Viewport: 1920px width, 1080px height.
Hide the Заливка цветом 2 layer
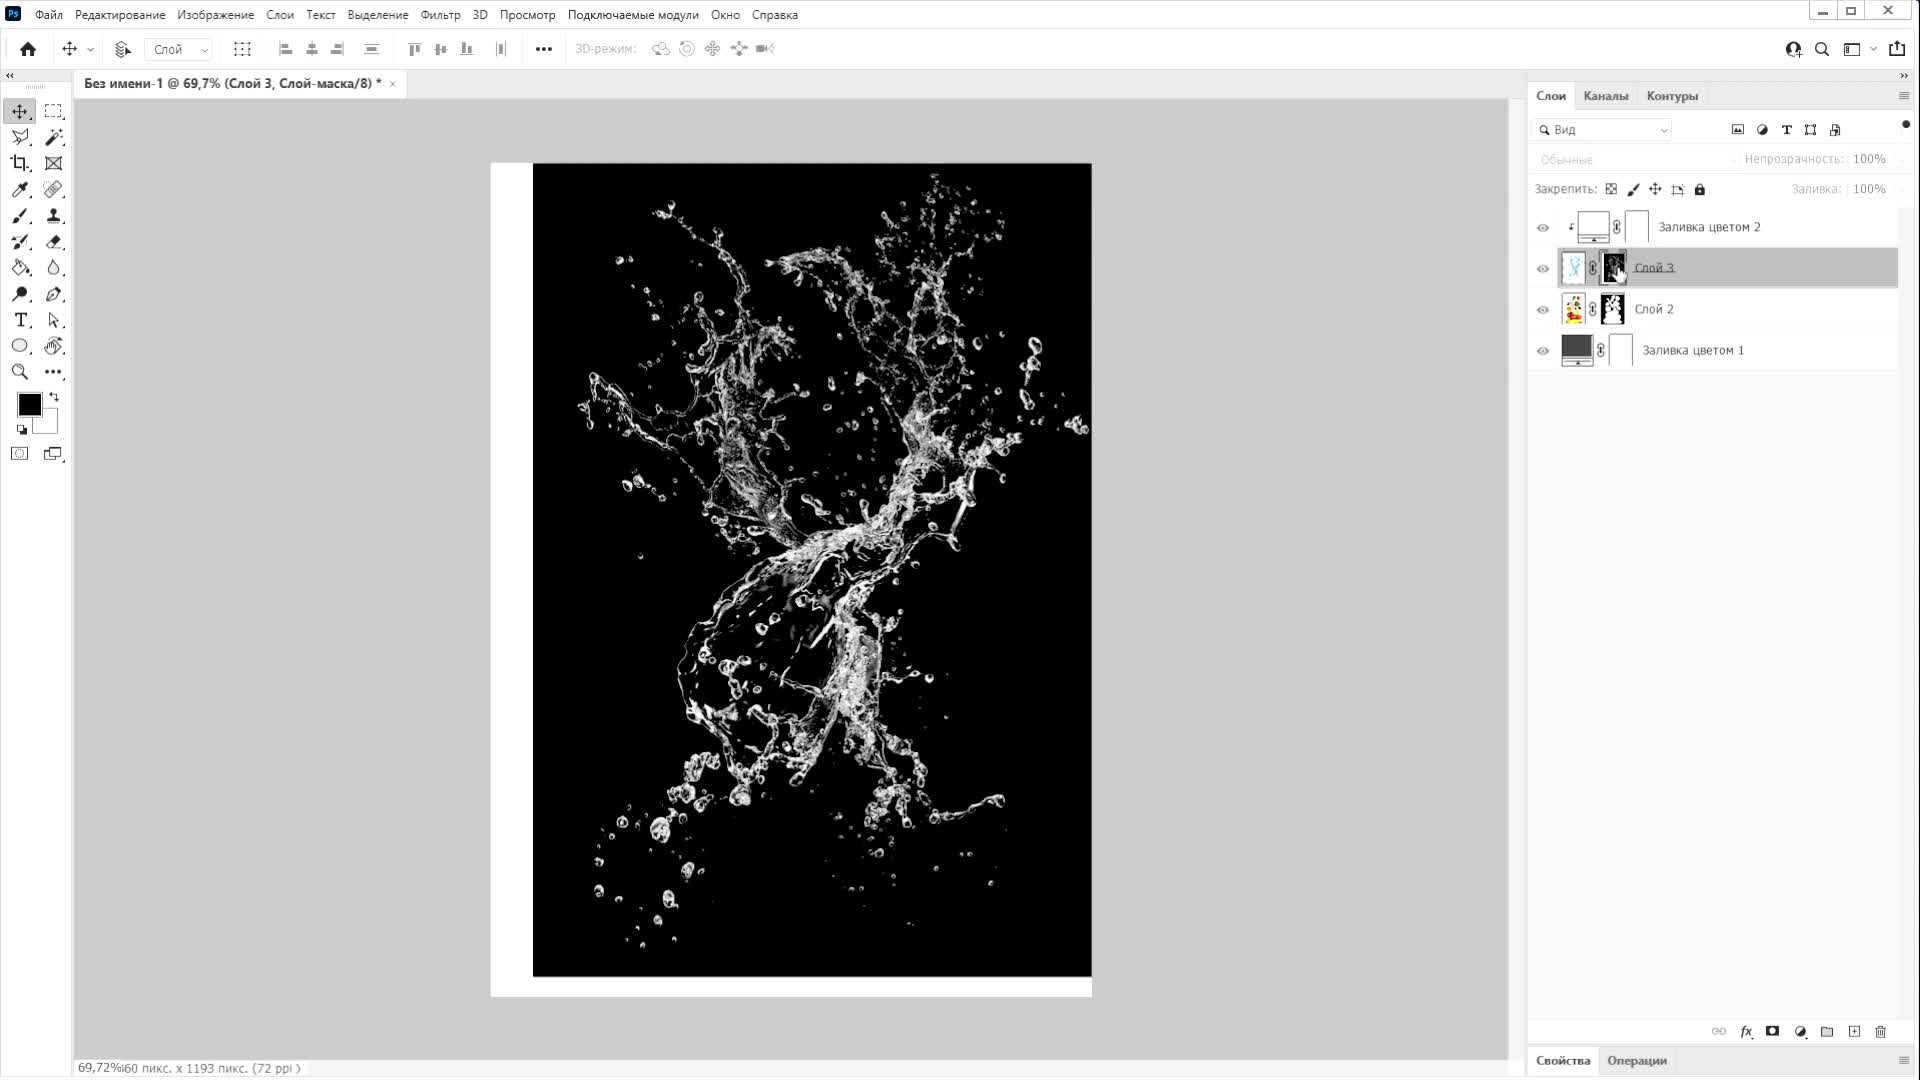1542,228
